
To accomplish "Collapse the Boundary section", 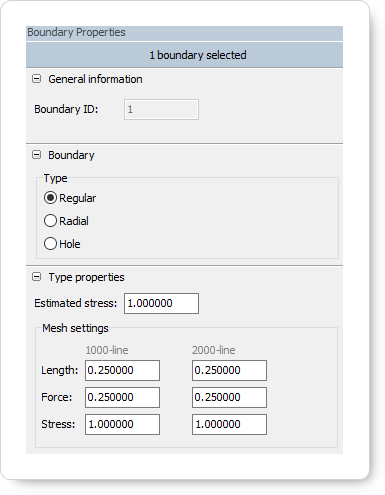I will [36, 155].
